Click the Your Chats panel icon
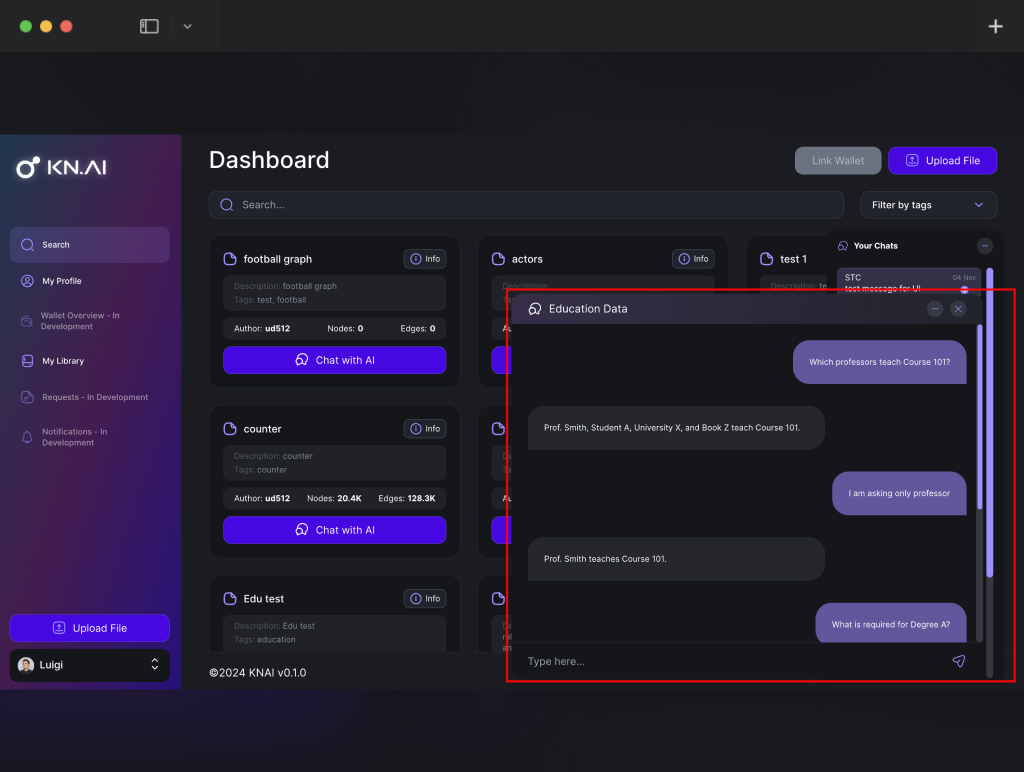1024x772 pixels. coord(843,246)
